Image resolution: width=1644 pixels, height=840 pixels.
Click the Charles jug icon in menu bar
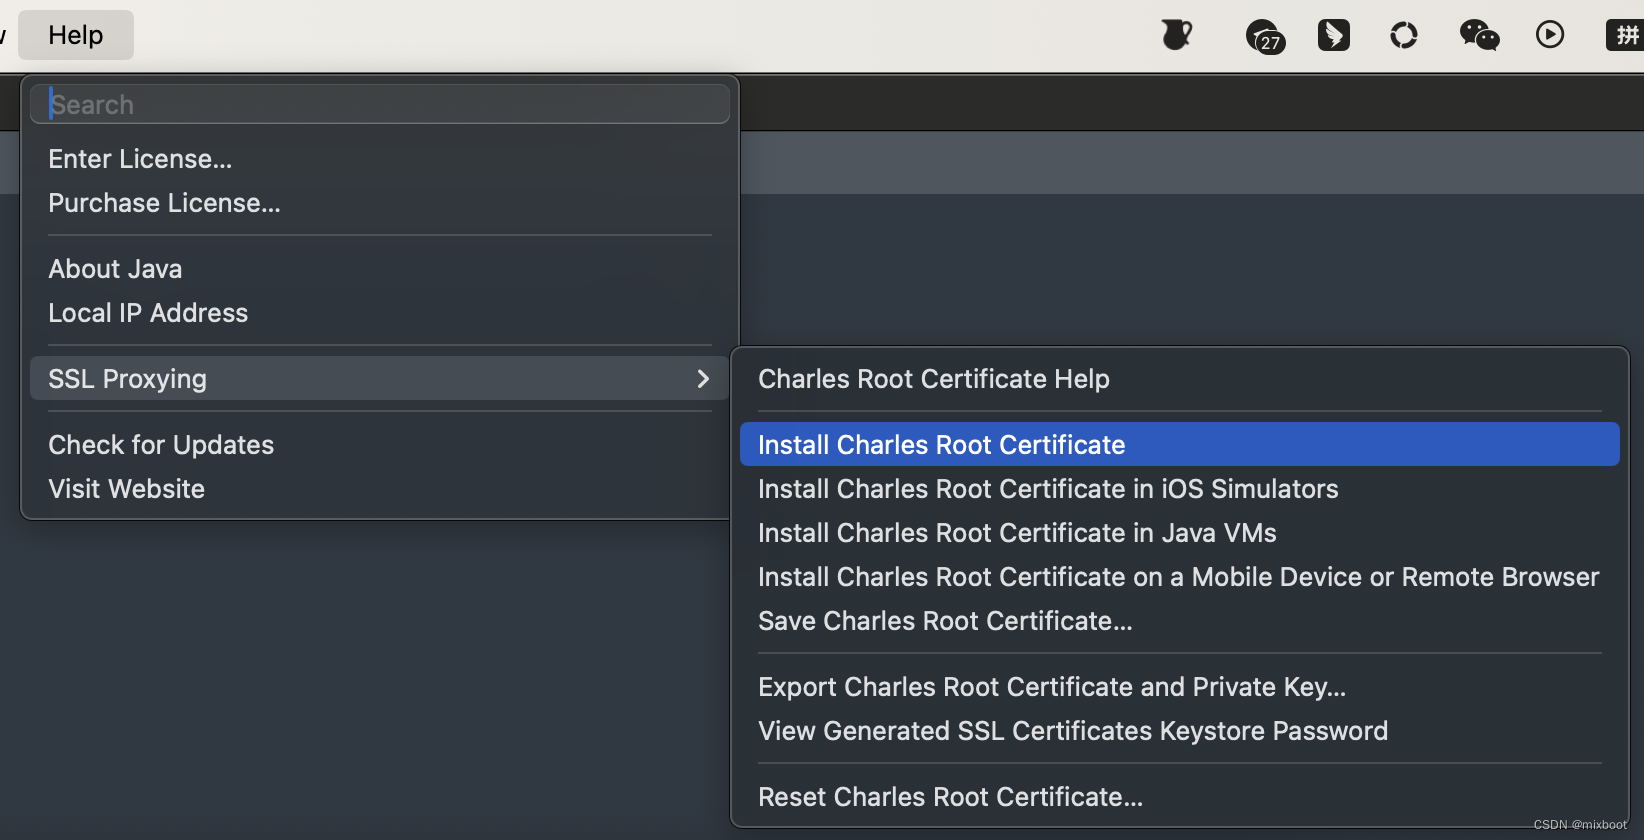[1177, 35]
